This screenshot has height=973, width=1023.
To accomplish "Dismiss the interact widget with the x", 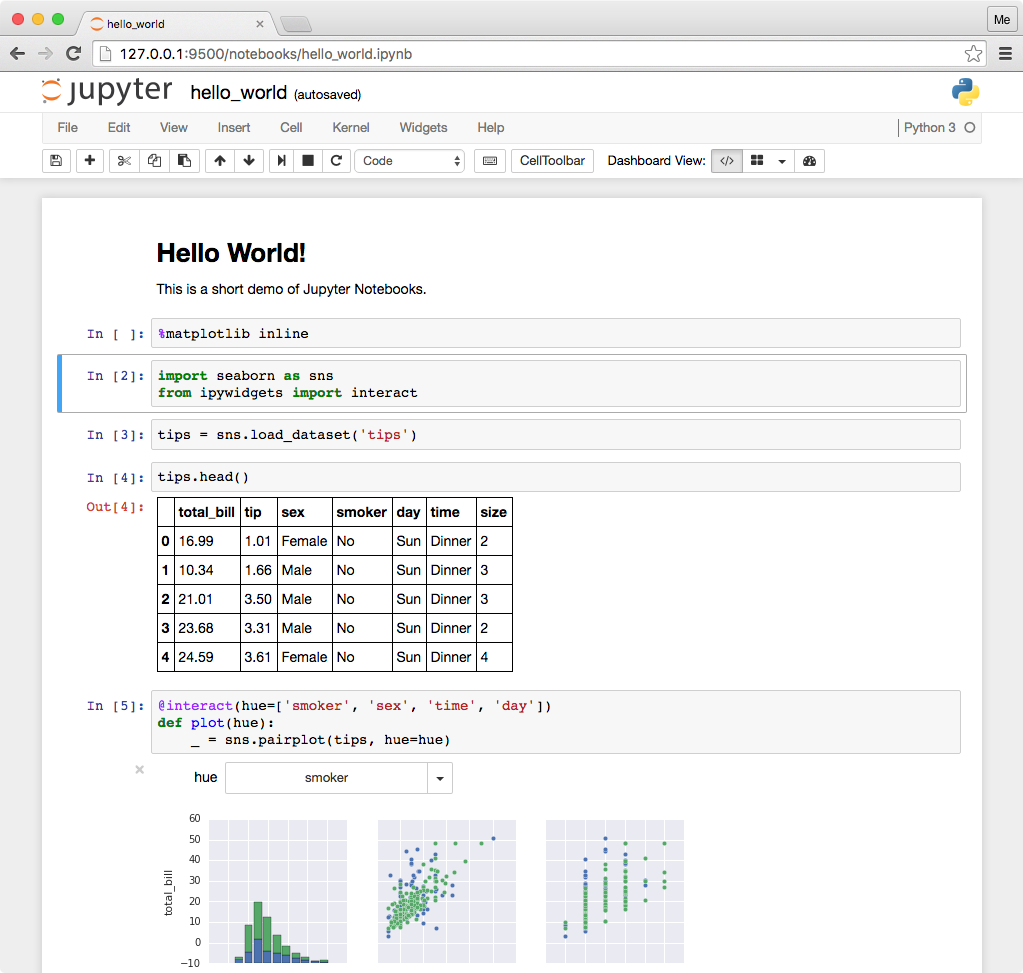I will point(139,770).
